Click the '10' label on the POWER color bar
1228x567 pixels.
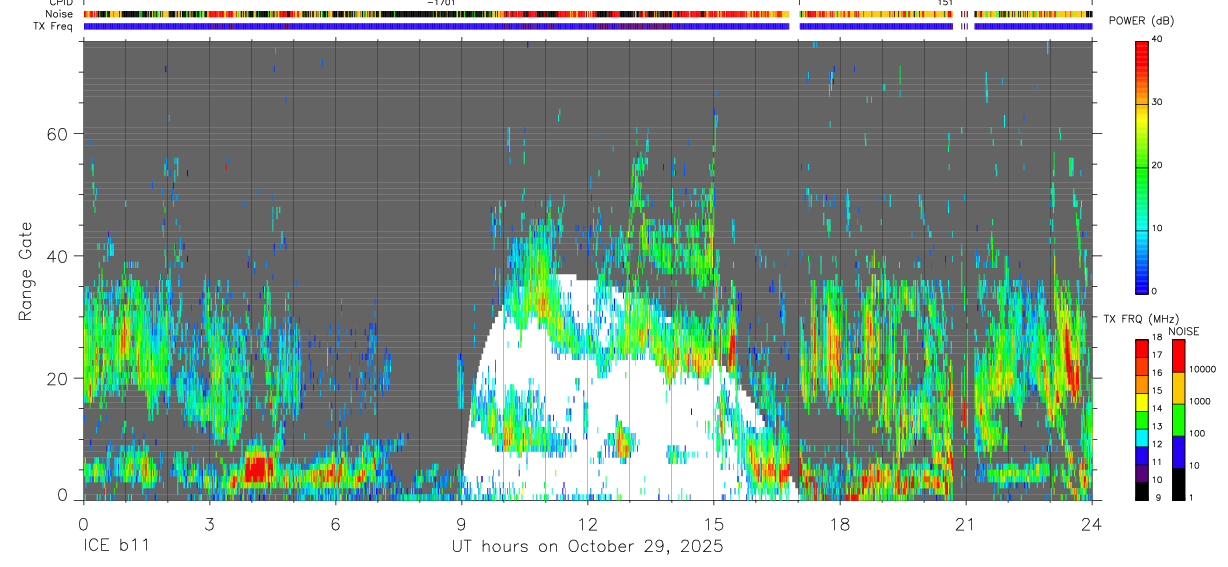(1159, 228)
